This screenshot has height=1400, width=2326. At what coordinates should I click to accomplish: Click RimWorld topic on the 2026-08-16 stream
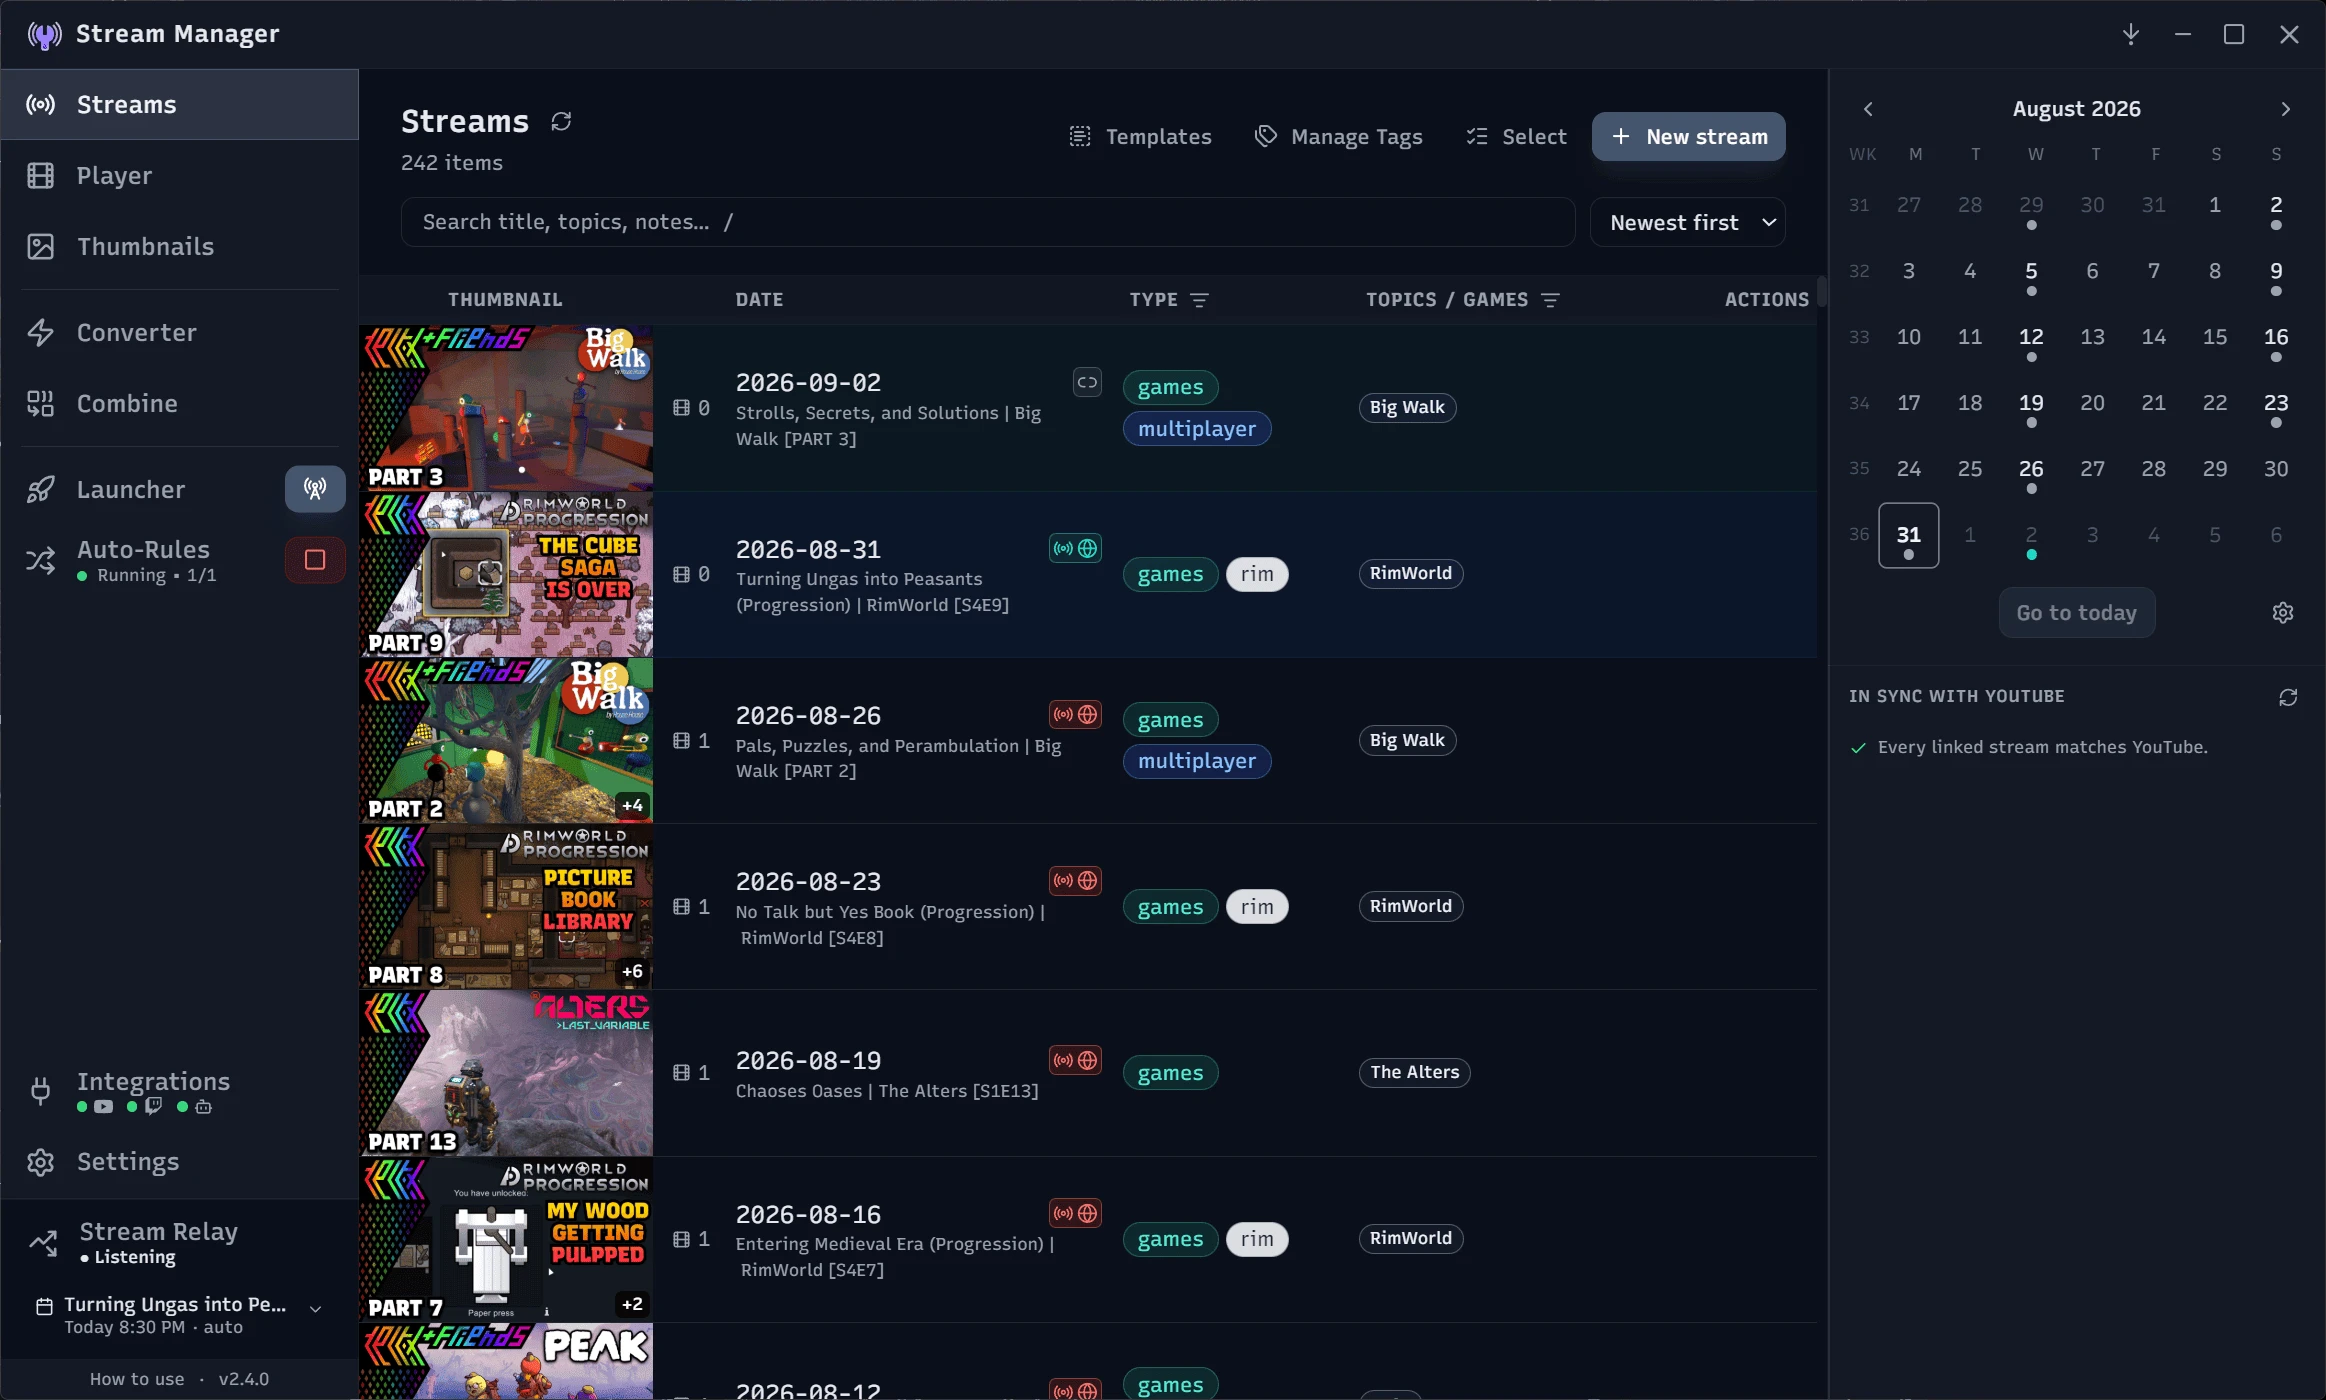(x=1410, y=1238)
